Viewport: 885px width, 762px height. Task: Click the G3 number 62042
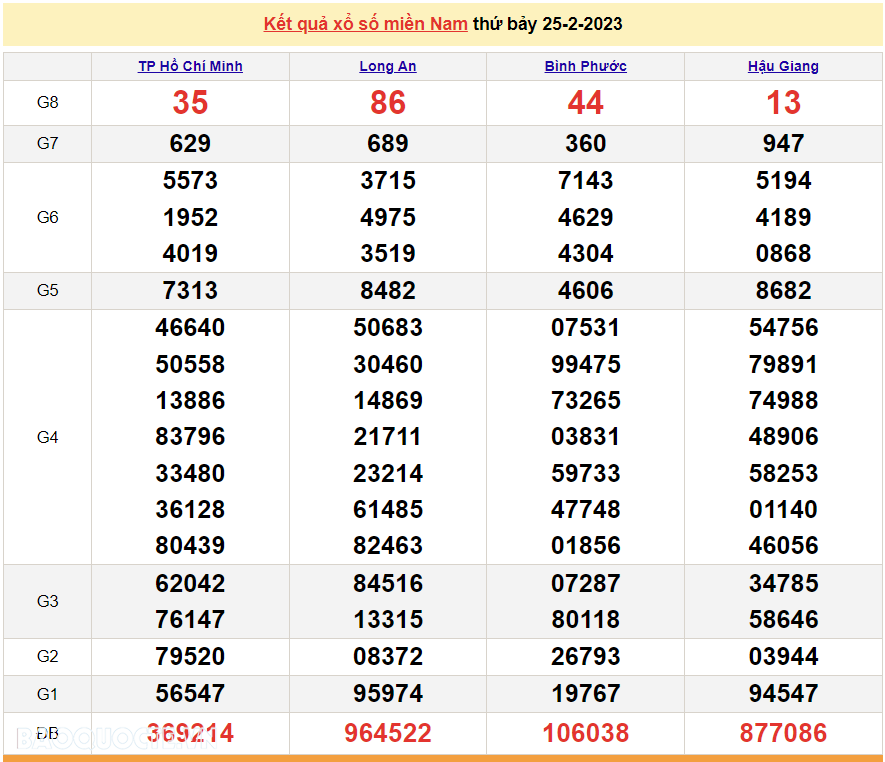(190, 584)
